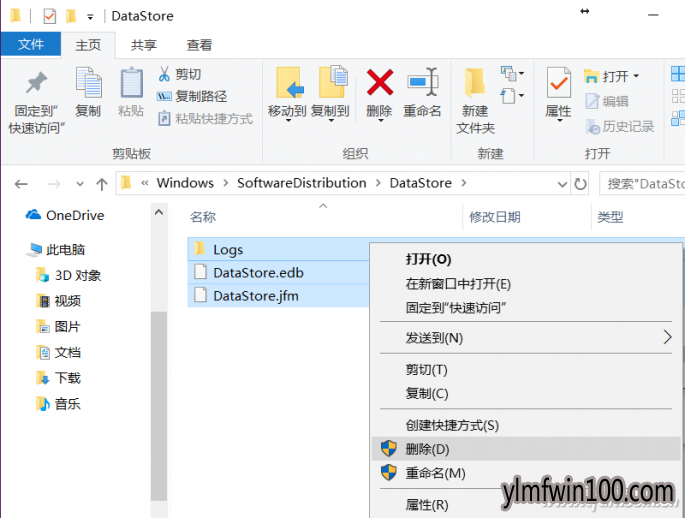The image size is (685, 518).
Task: Choose 创建快捷方式(S) in context menu
Action: tap(524, 425)
